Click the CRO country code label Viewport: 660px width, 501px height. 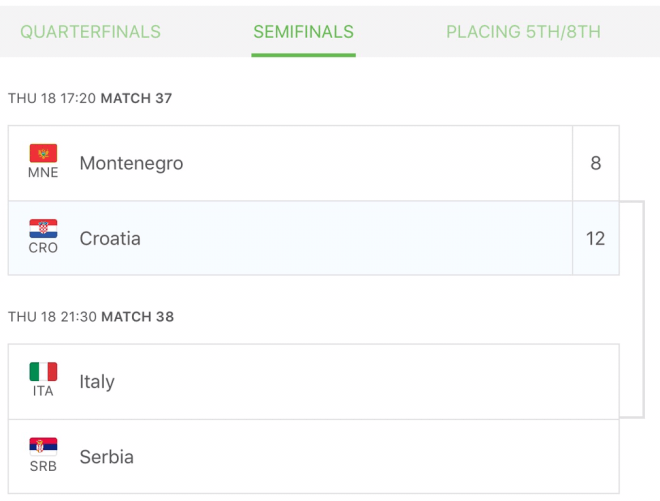(x=43, y=248)
